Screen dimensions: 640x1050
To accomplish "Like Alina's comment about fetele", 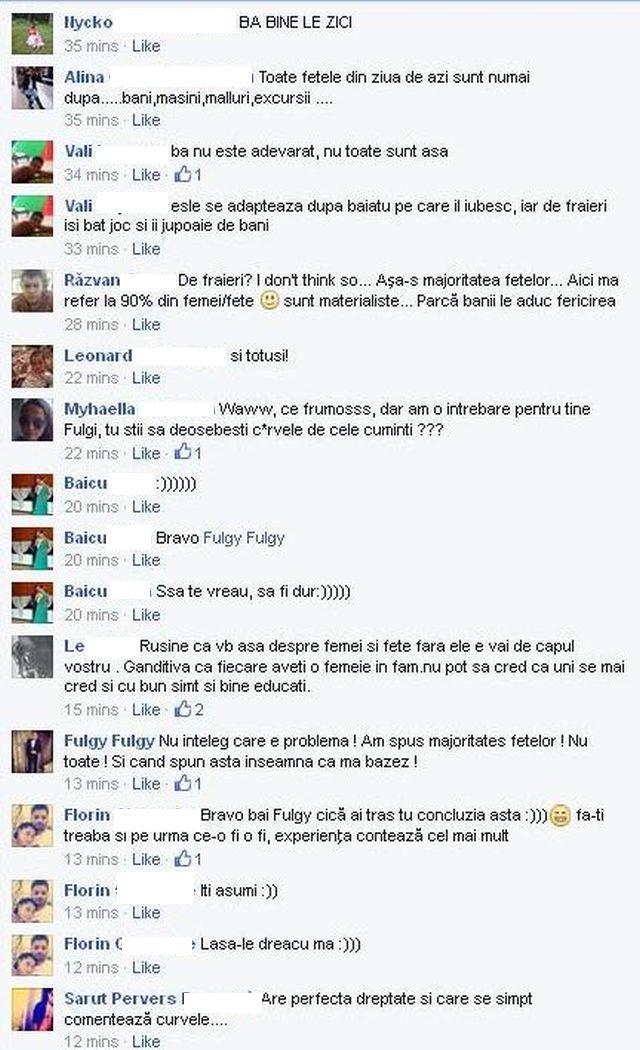I will point(146,121).
